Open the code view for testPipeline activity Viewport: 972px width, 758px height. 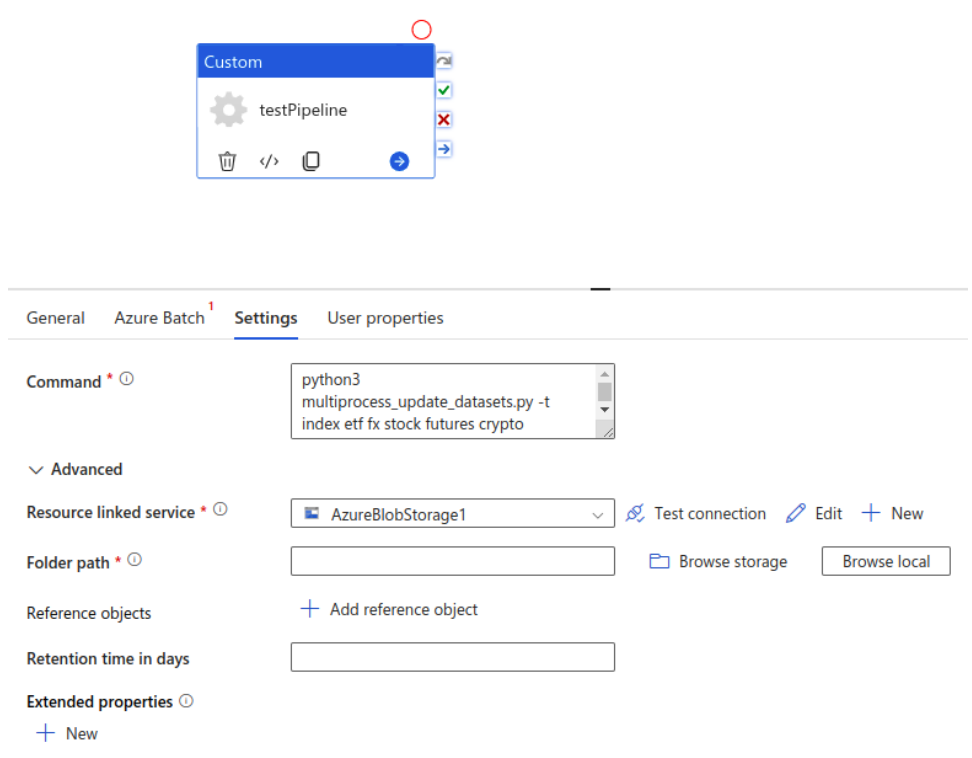(268, 161)
